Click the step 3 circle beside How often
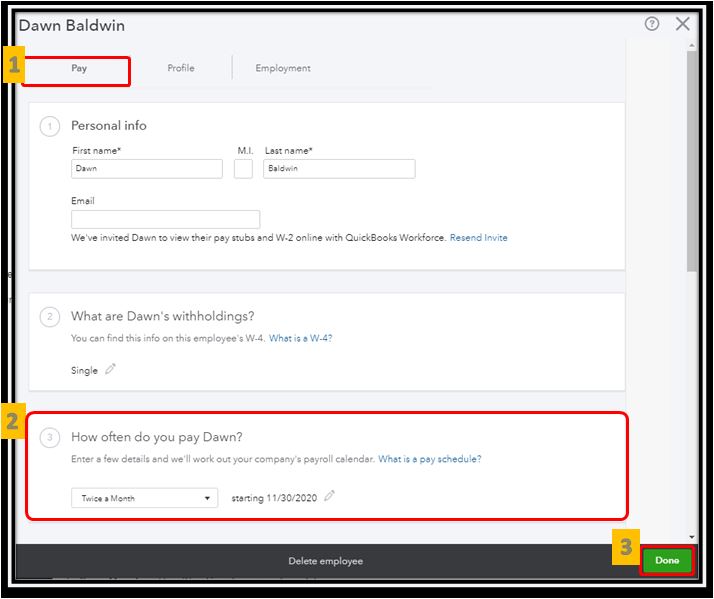 [50, 438]
